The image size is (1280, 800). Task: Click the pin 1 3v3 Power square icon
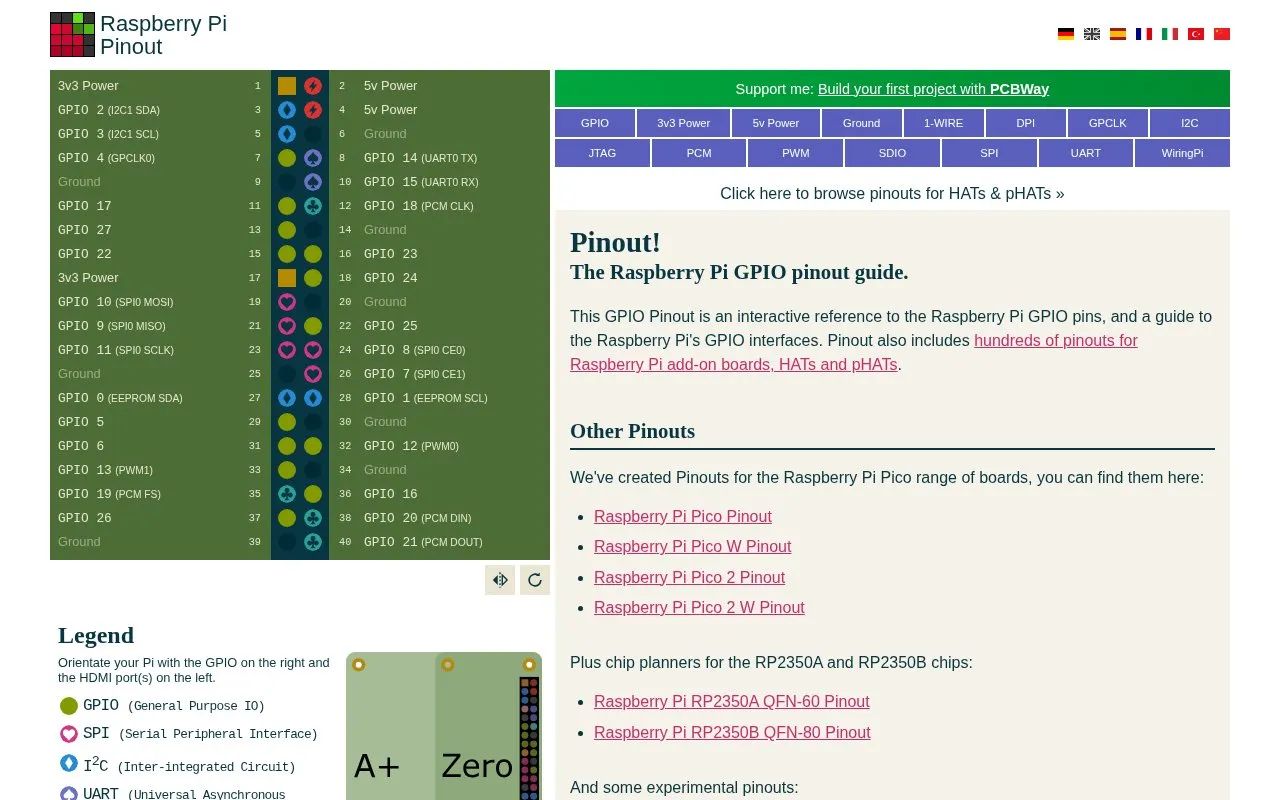pos(287,86)
